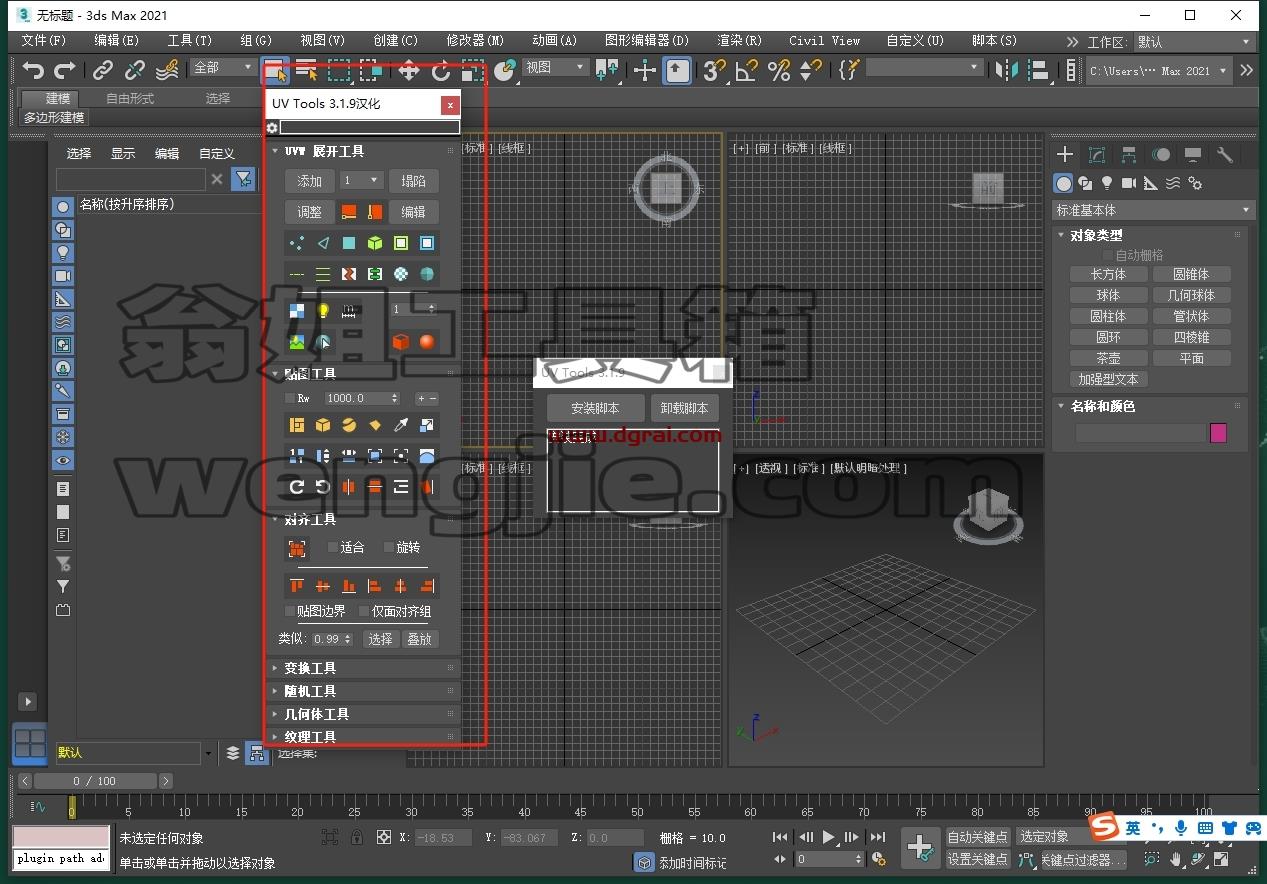Open Edit Named Selection Sets icon

click(x=849, y=70)
